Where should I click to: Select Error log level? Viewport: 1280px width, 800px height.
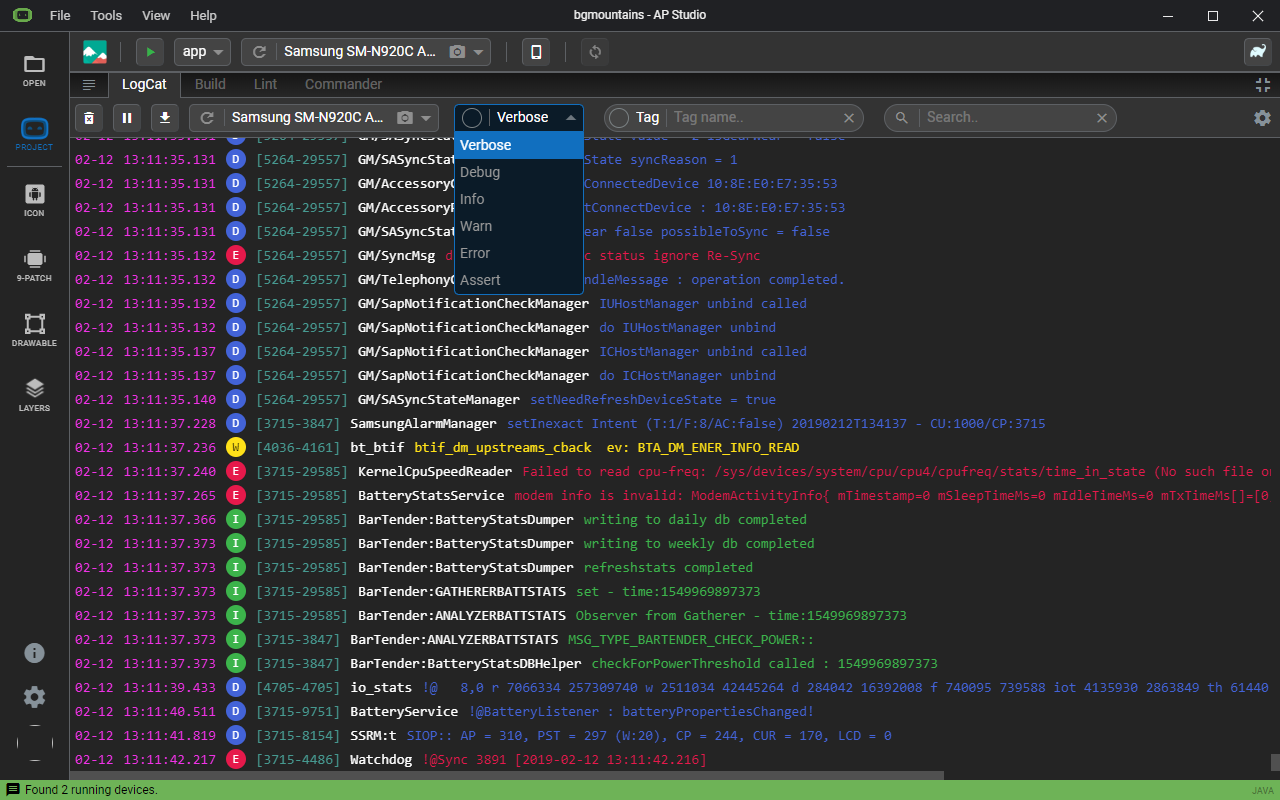(x=519, y=253)
